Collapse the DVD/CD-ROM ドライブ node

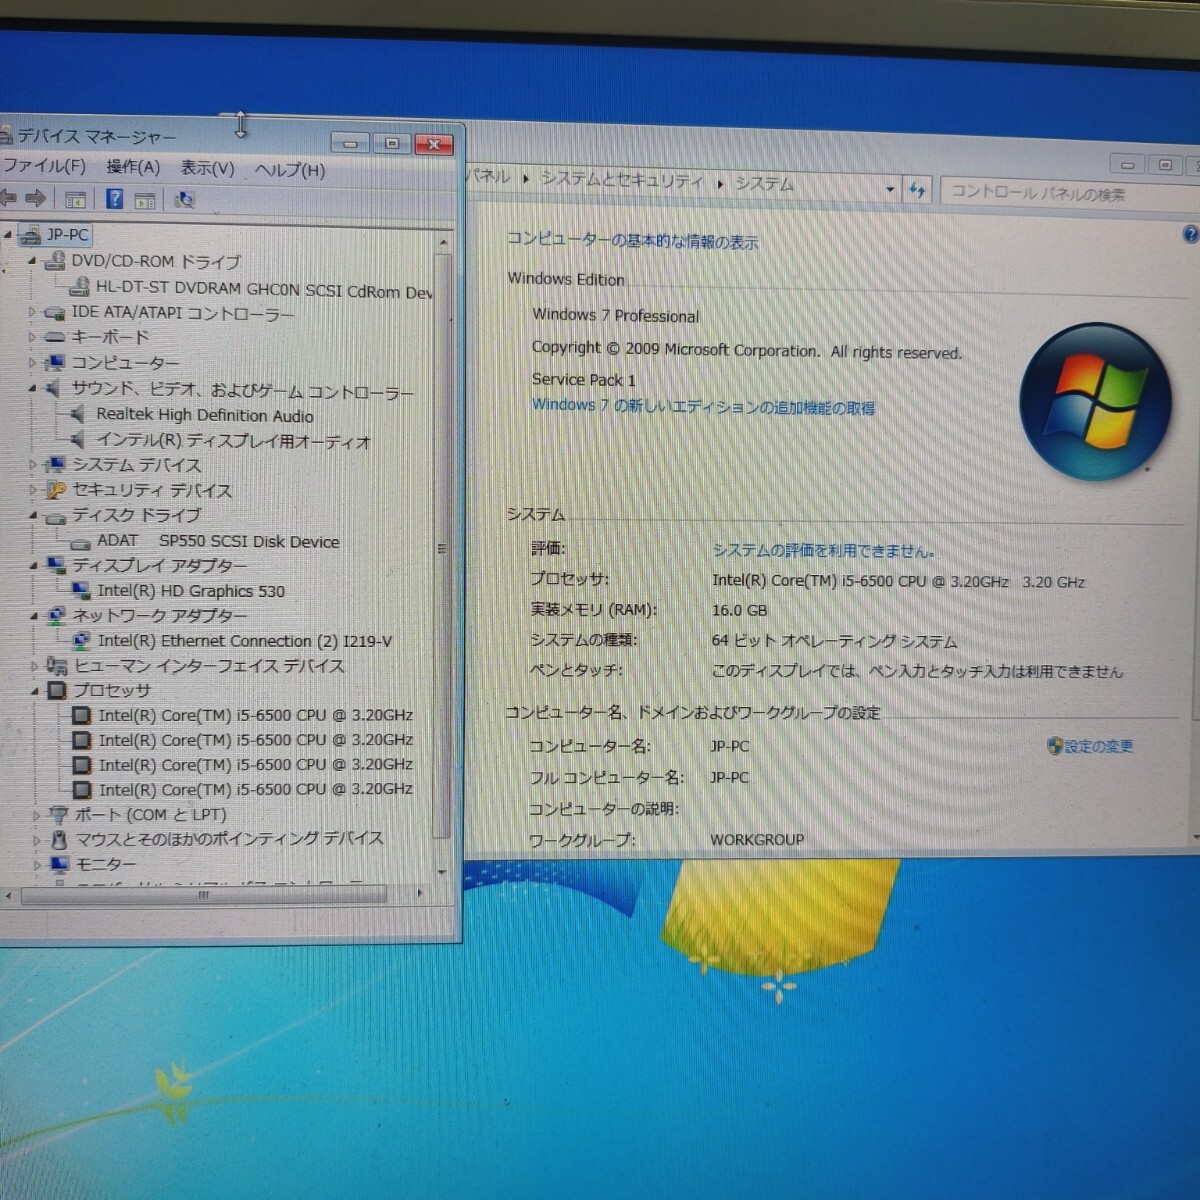pyautogui.click(x=32, y=261)
